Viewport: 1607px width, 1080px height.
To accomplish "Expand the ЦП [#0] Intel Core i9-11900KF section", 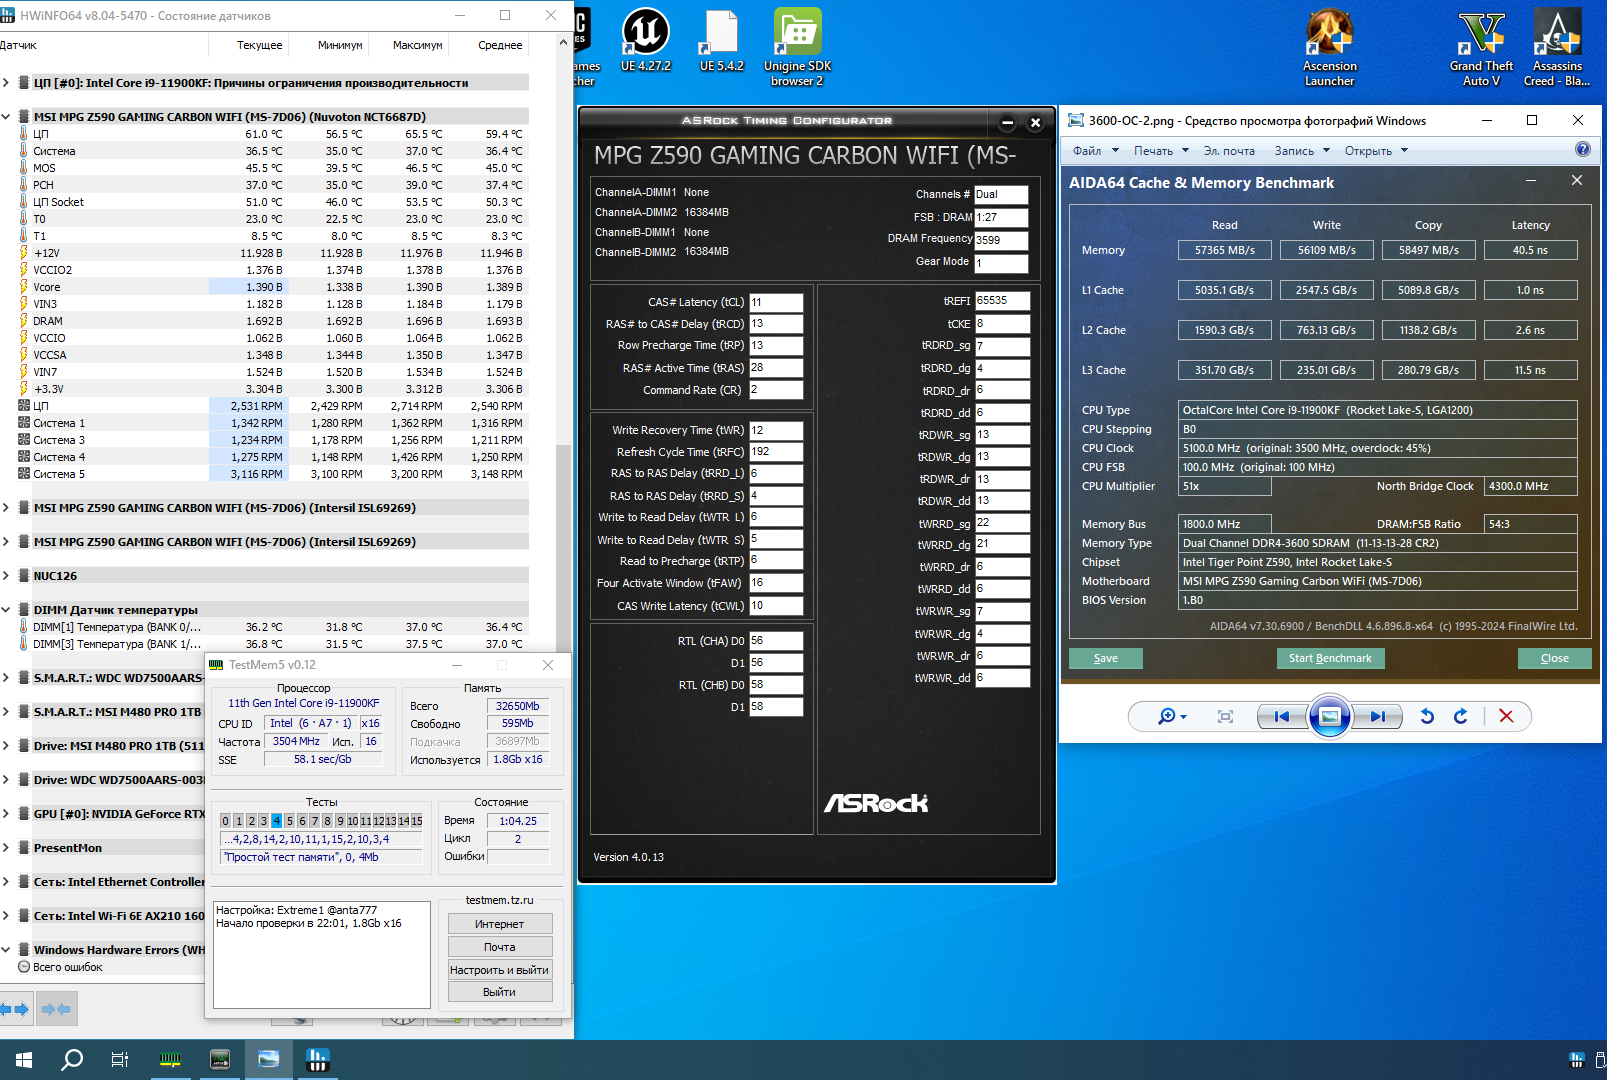I will (x=7, y=83).
